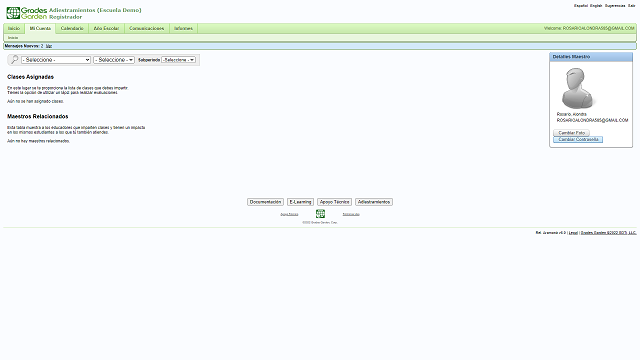
Task: Click the Apoyo Técnico button
Action: [334, 202]
